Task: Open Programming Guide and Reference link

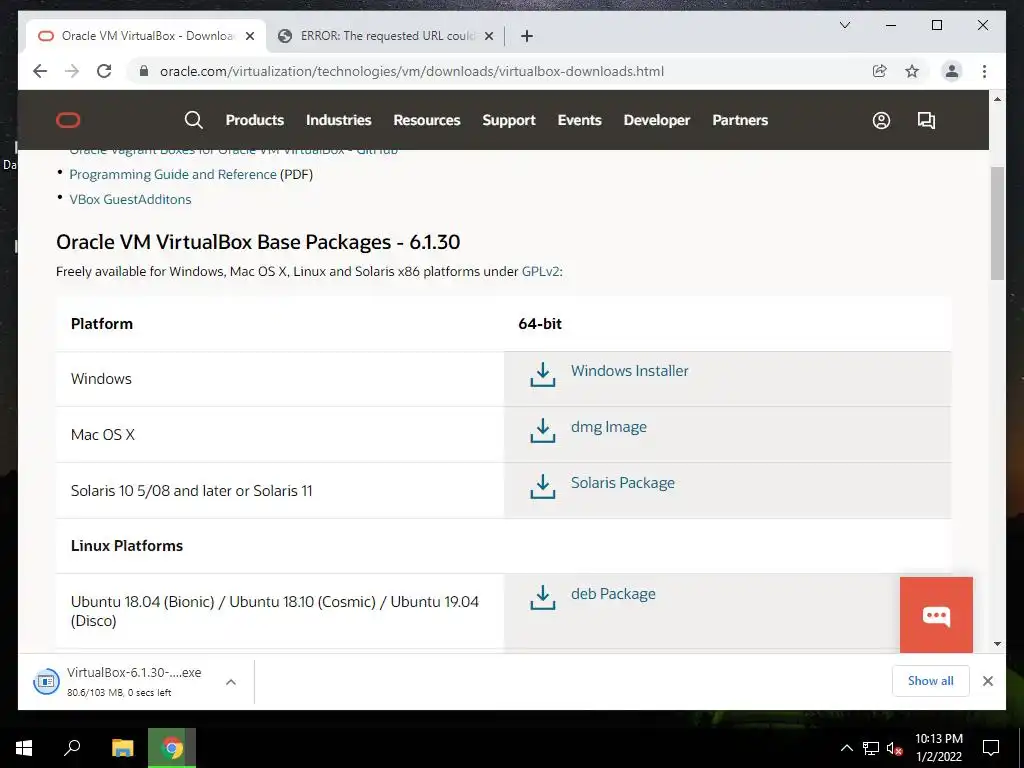Action: 172,174
